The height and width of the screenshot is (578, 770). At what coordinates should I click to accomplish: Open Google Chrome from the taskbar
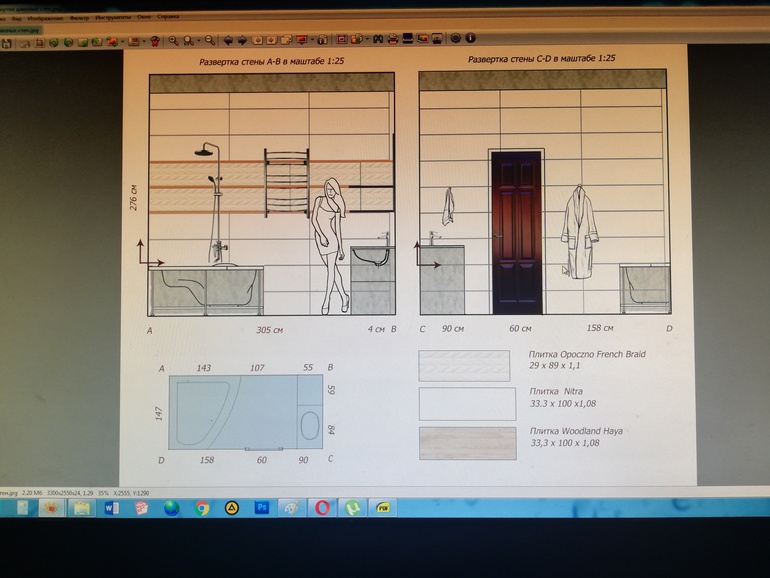(x=201, y=507)
